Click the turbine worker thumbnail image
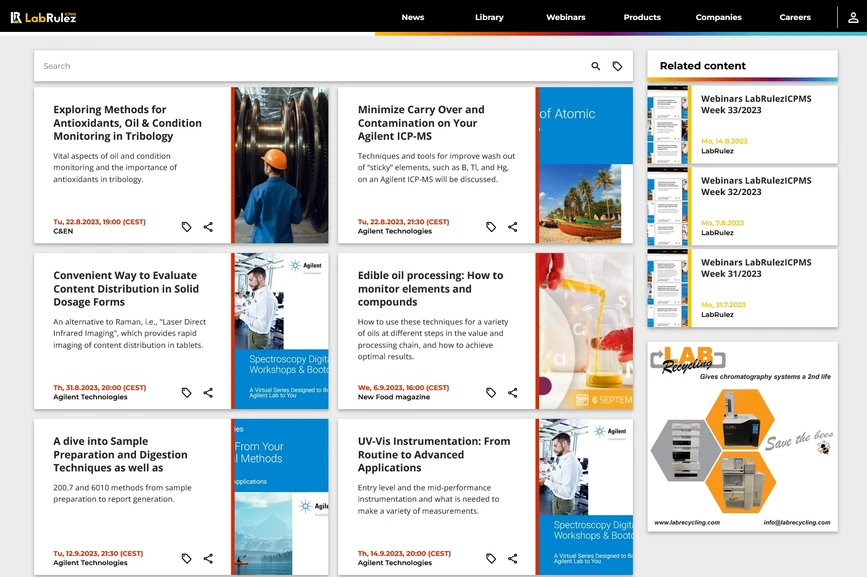This screenshot has width=867, height=577. [x=281, y=165]
